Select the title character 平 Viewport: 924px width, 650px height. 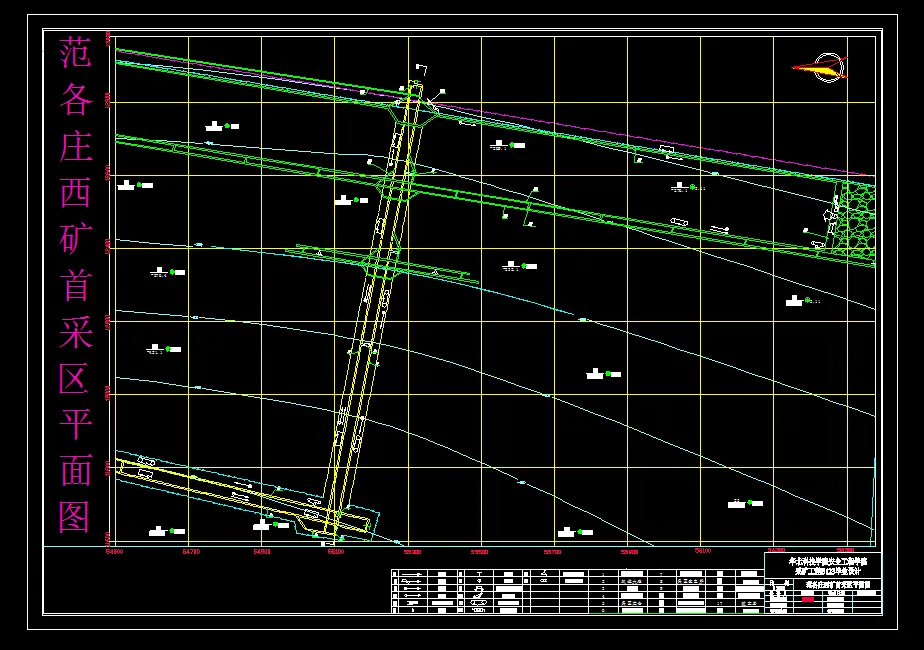pos(75,424)
